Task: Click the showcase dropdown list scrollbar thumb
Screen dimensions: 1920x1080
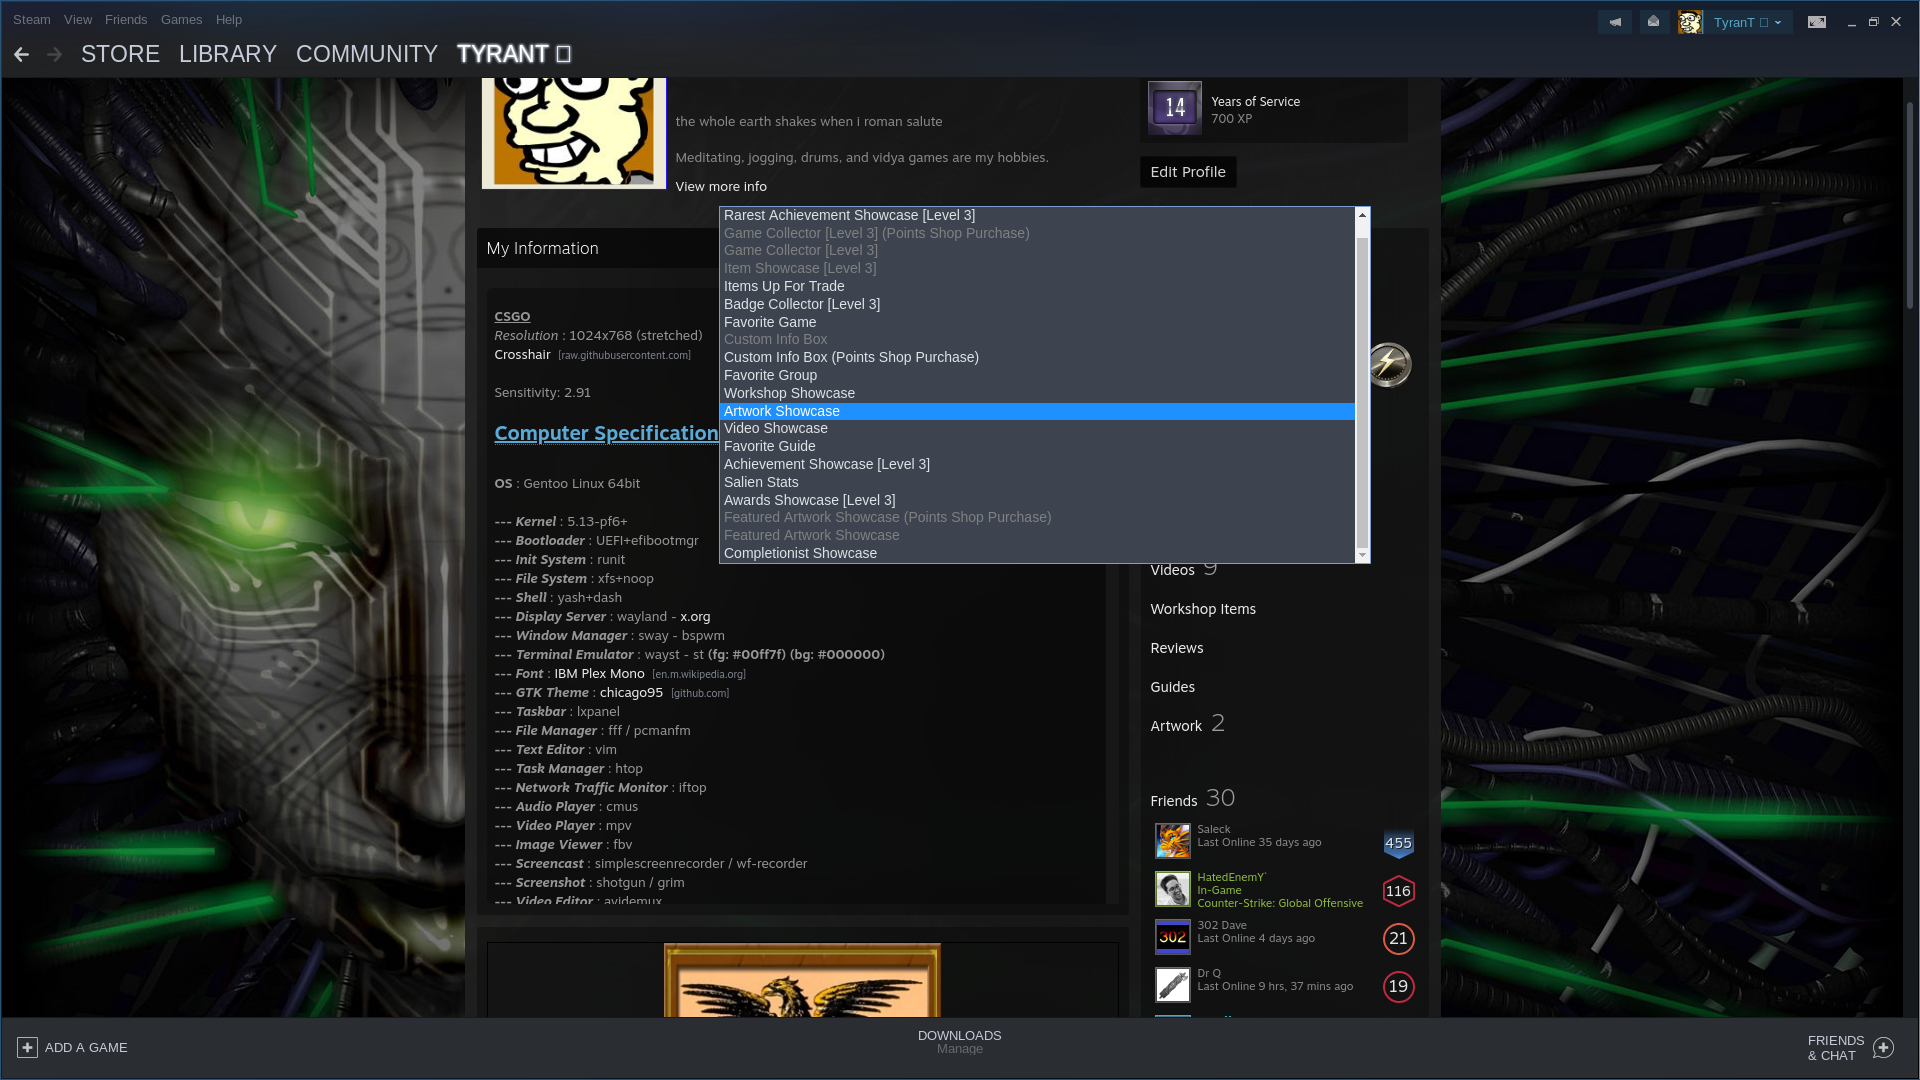Action: click(x=1362, y=391)
